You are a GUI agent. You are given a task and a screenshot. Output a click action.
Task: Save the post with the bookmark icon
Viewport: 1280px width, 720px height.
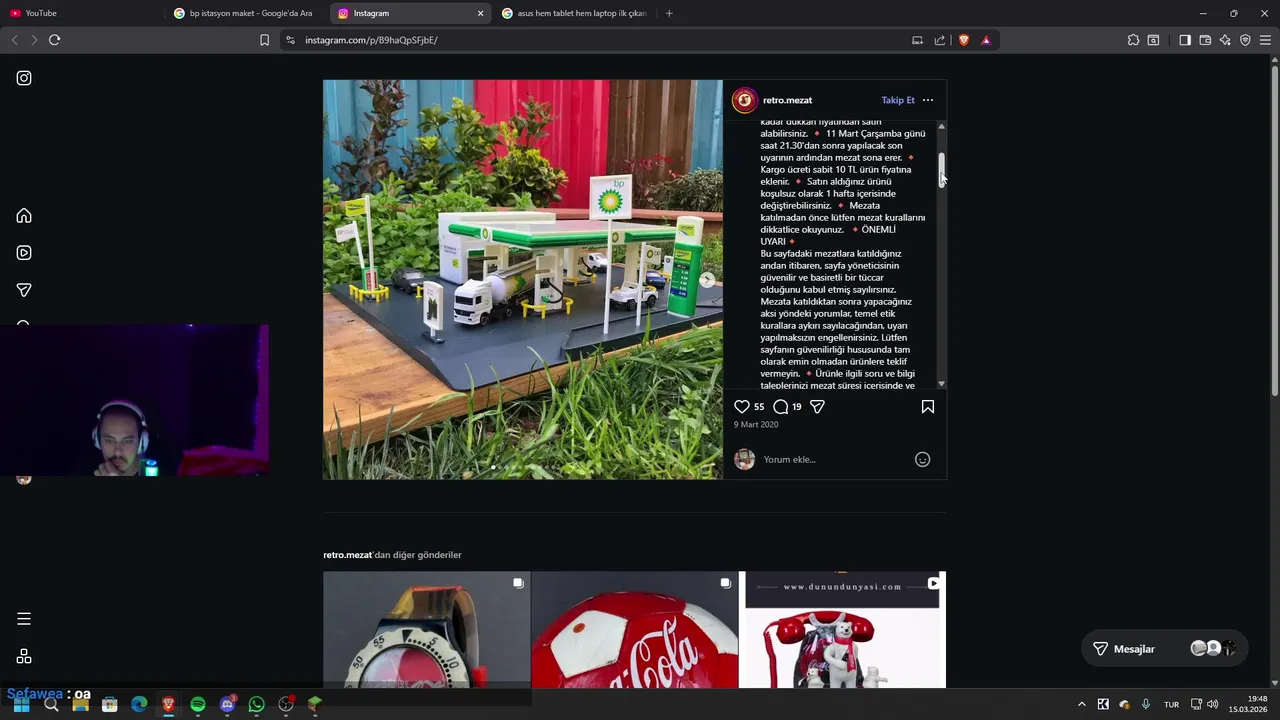click(x=928, y=407)
